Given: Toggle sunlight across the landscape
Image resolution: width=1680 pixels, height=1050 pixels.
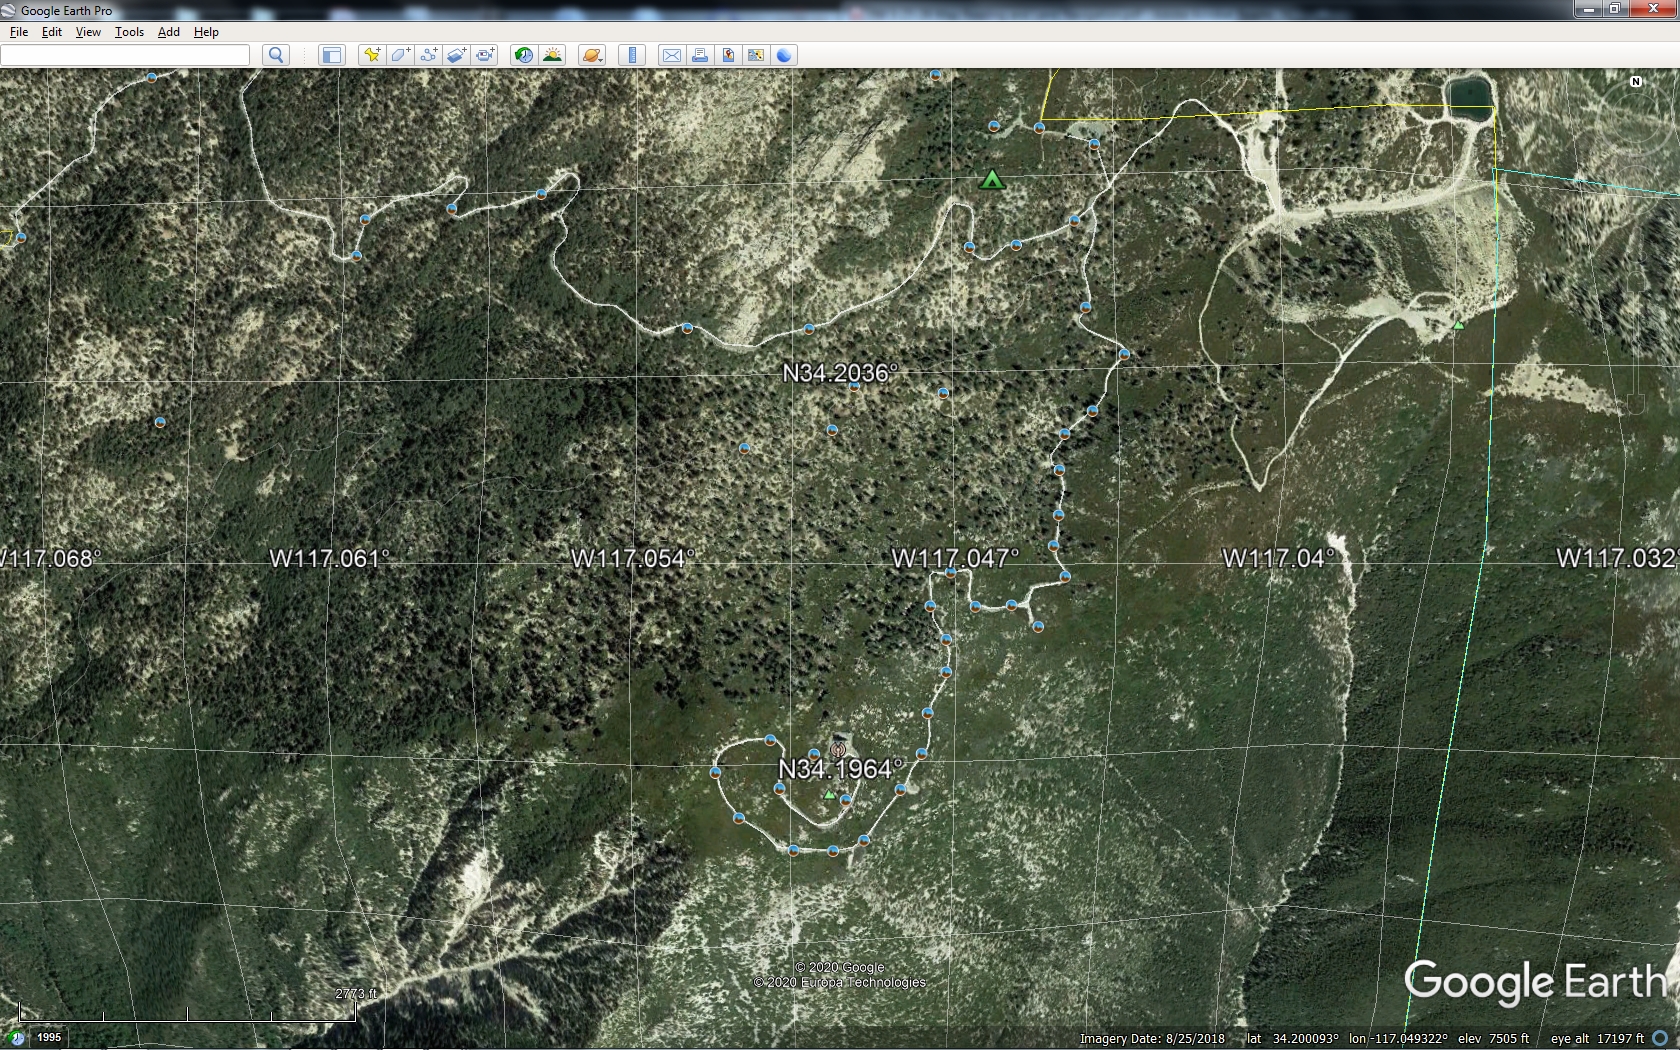Looking at the screenshot, I should (x=552, y=55).
